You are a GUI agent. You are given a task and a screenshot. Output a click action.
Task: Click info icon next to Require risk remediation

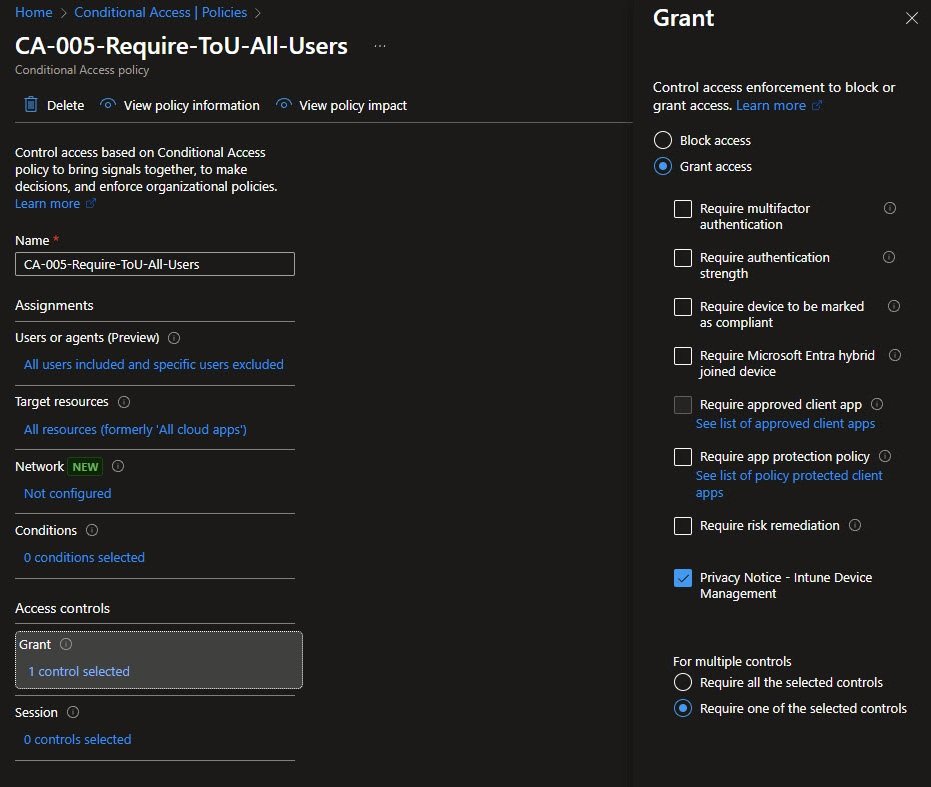855,525
